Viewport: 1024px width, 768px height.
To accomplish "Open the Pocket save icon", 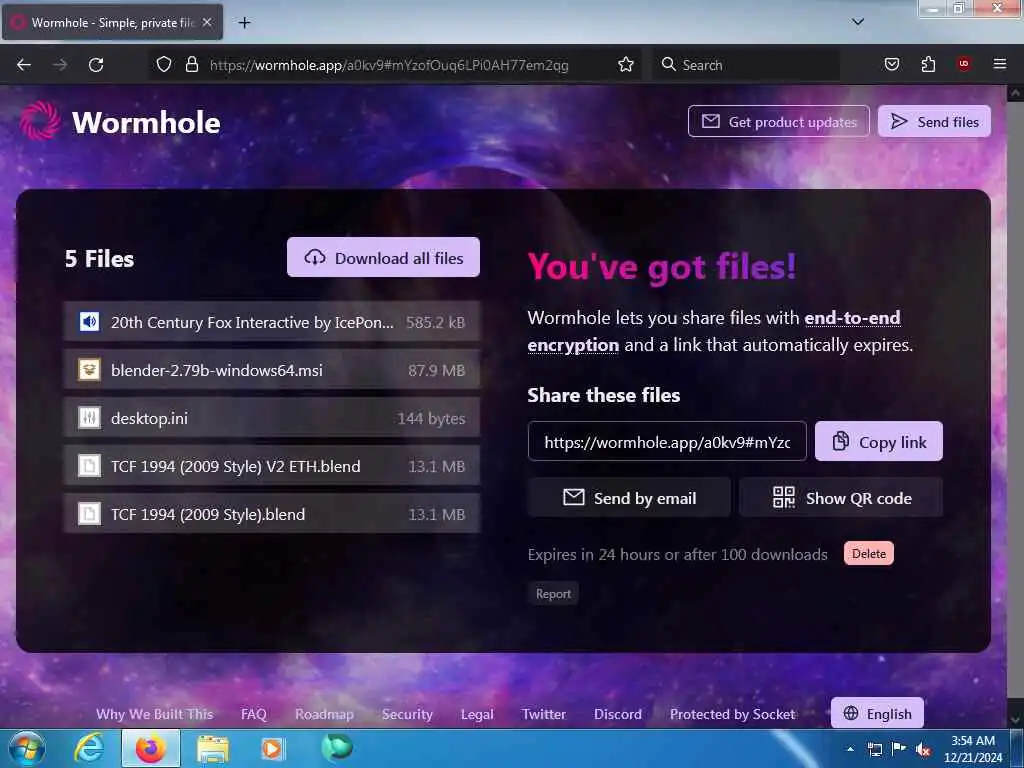I will point(891,64).
